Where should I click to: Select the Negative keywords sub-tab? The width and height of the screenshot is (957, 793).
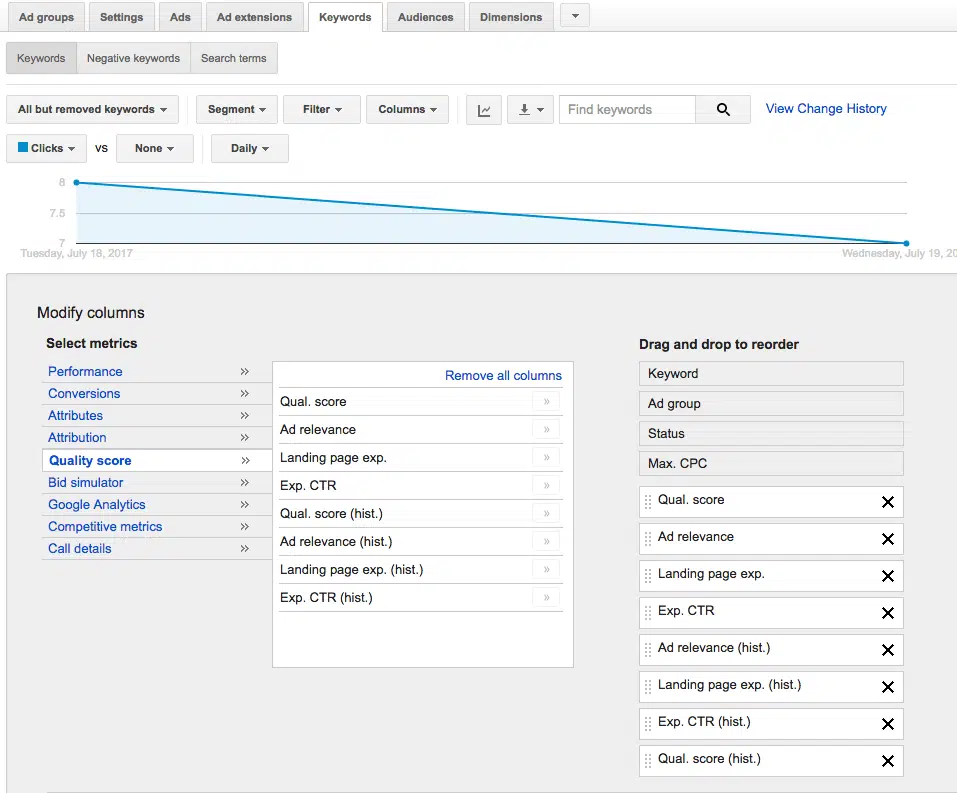tap(133, 58)
